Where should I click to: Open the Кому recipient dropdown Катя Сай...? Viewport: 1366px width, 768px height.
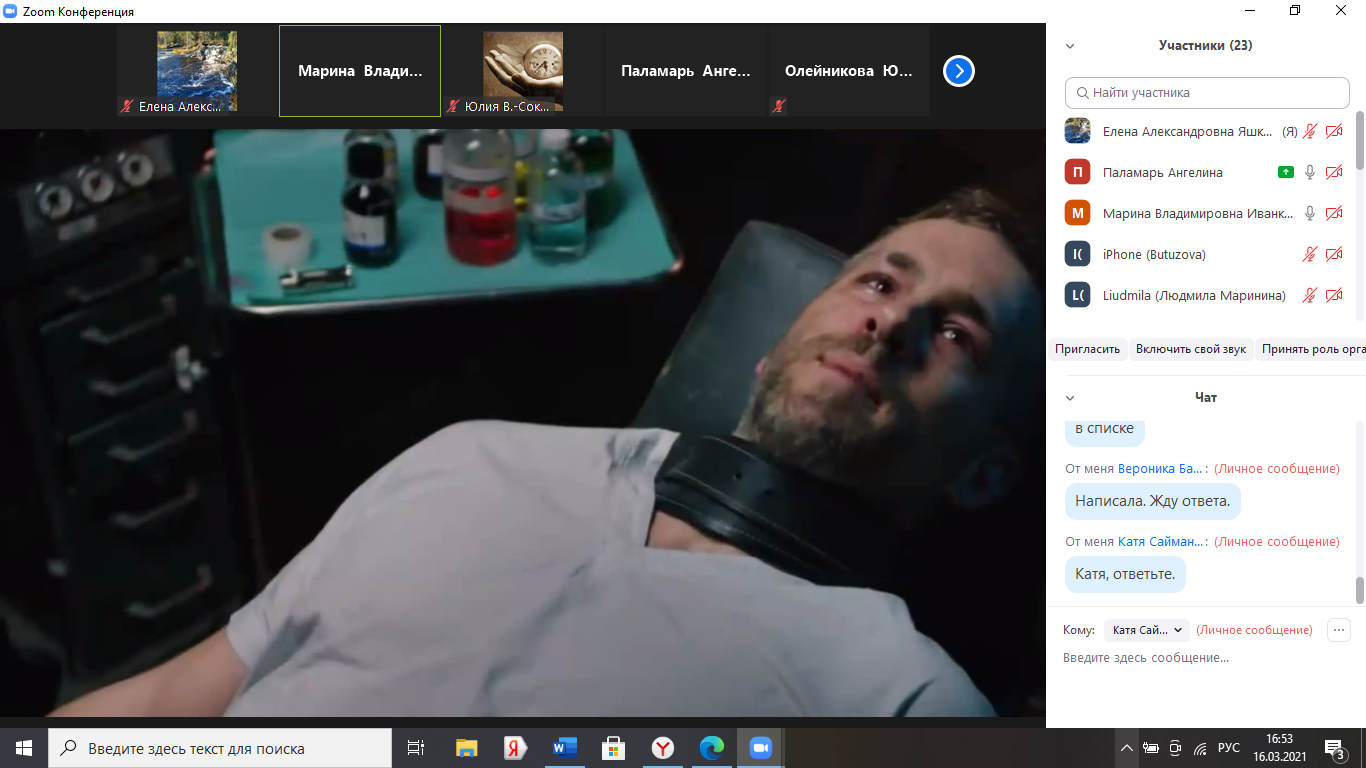click(x=1147, y=630)
